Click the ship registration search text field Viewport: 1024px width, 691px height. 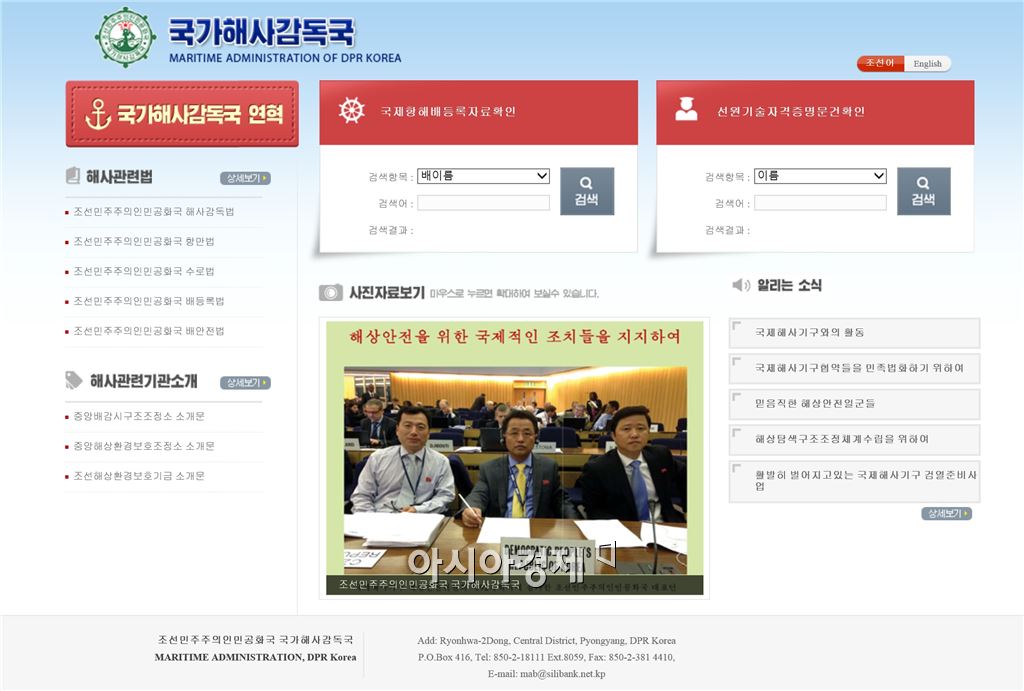point(483,203)
